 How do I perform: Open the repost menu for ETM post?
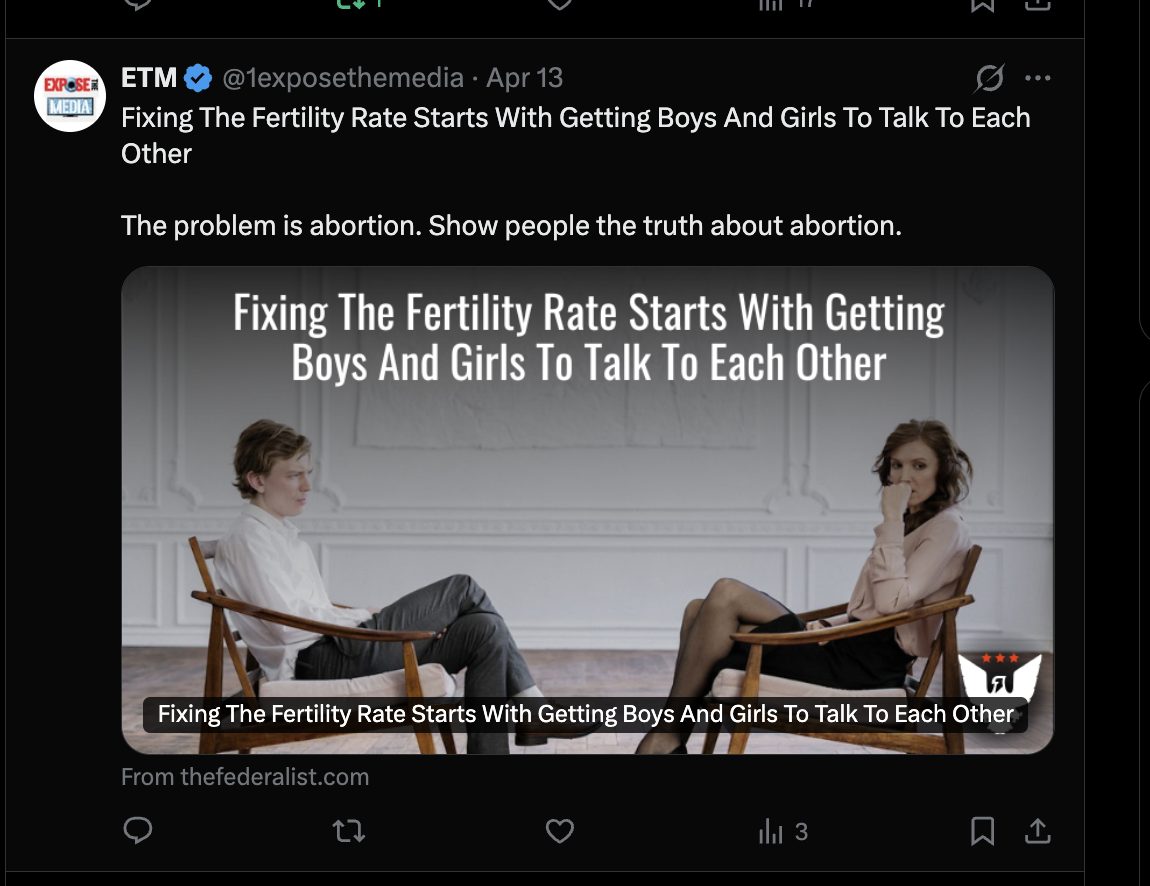(349, 830)
